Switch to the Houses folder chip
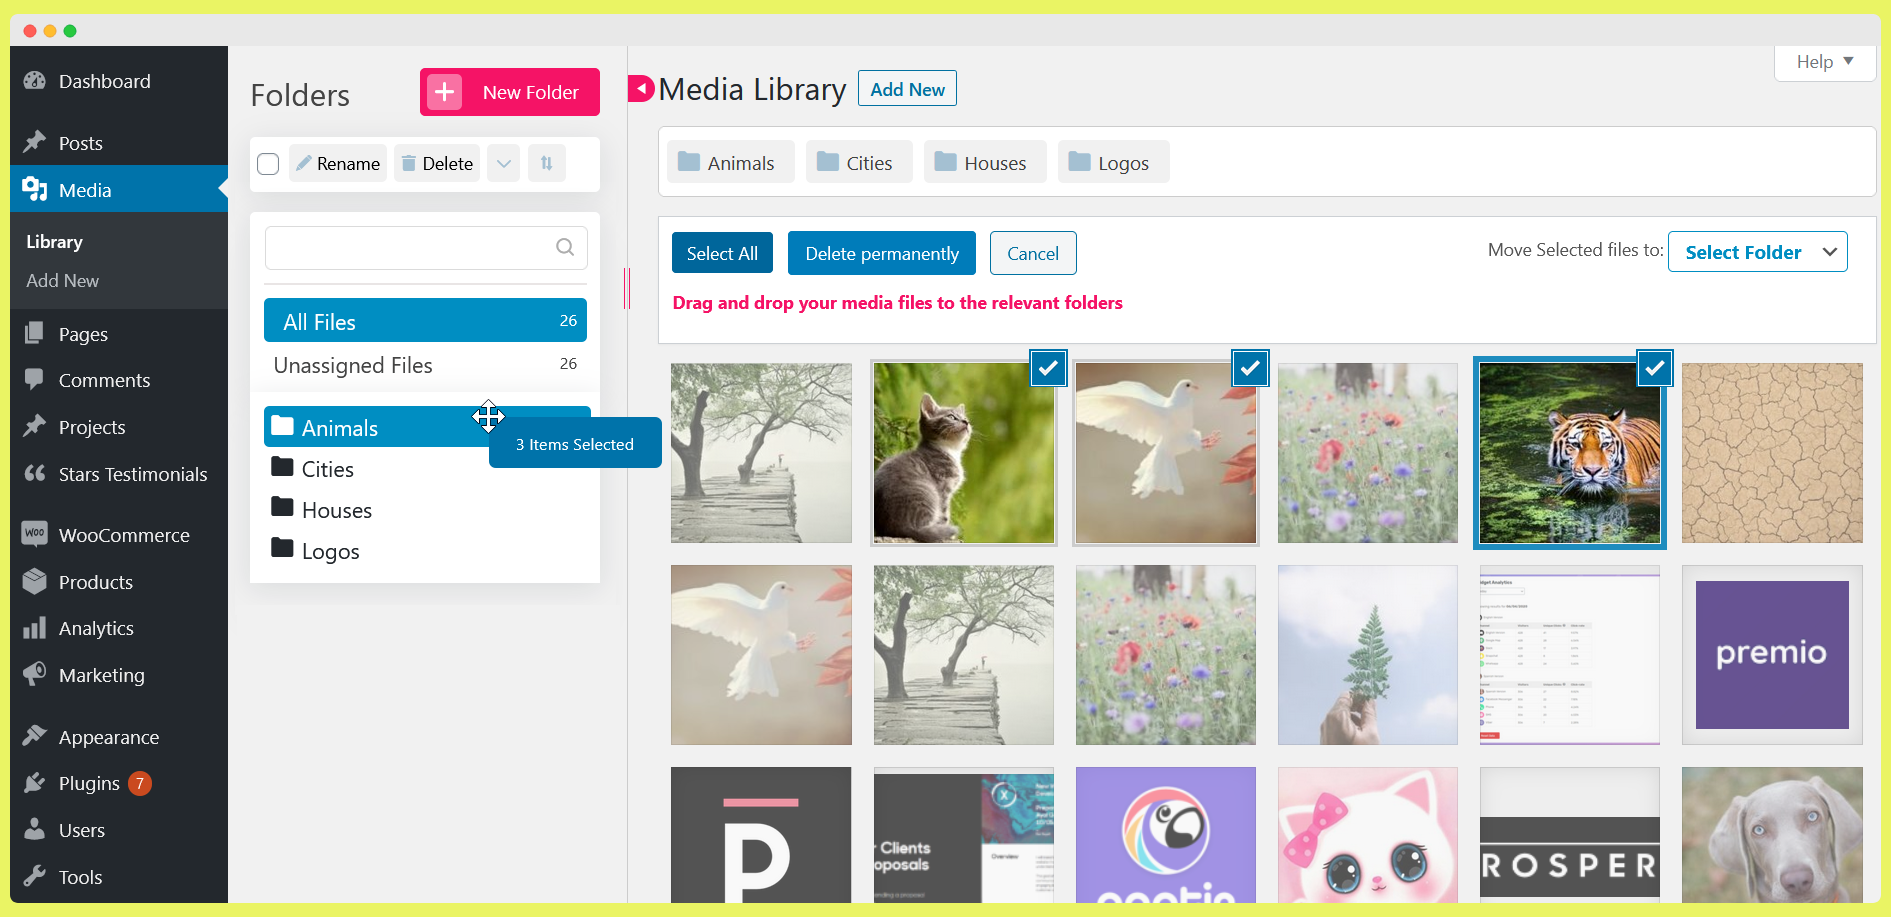 tap(984, 161)
